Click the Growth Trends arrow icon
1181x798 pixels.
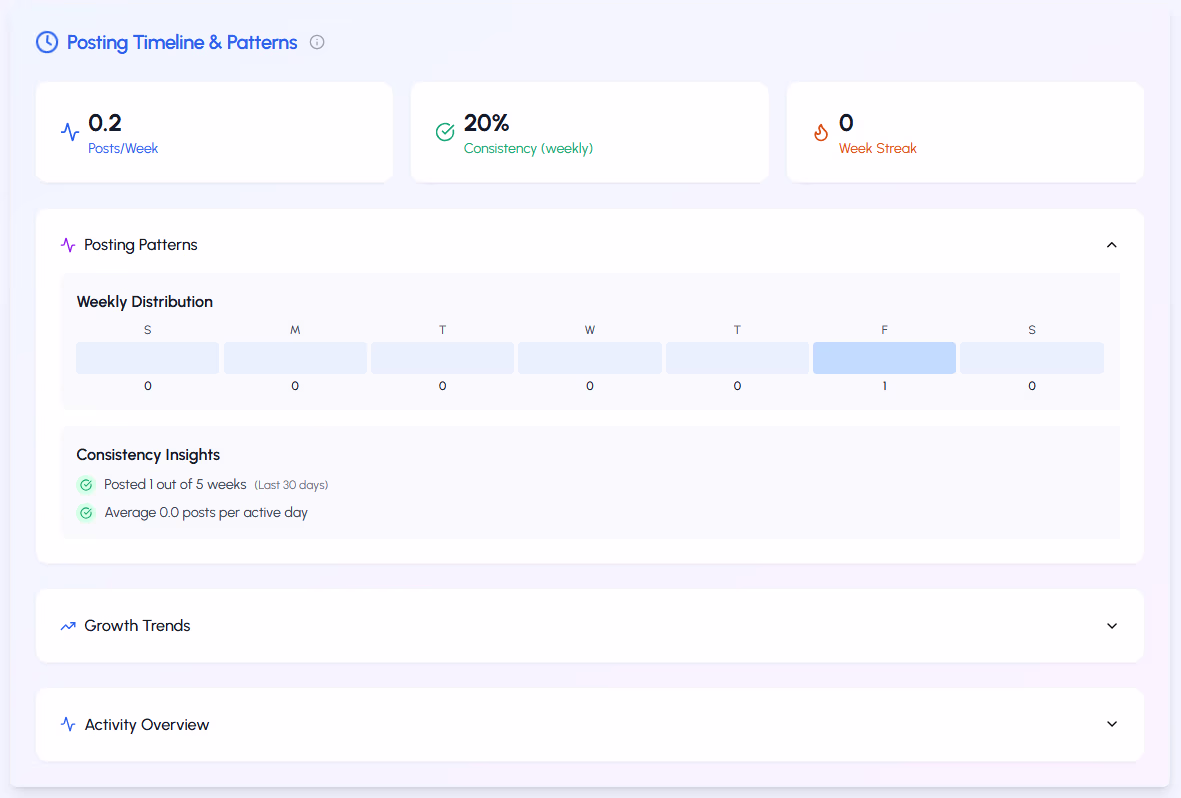tap(68, 626)
